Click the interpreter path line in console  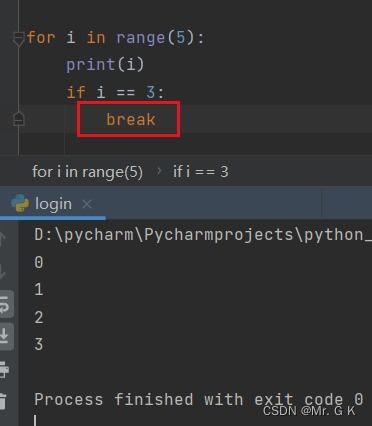click(203, 235)
